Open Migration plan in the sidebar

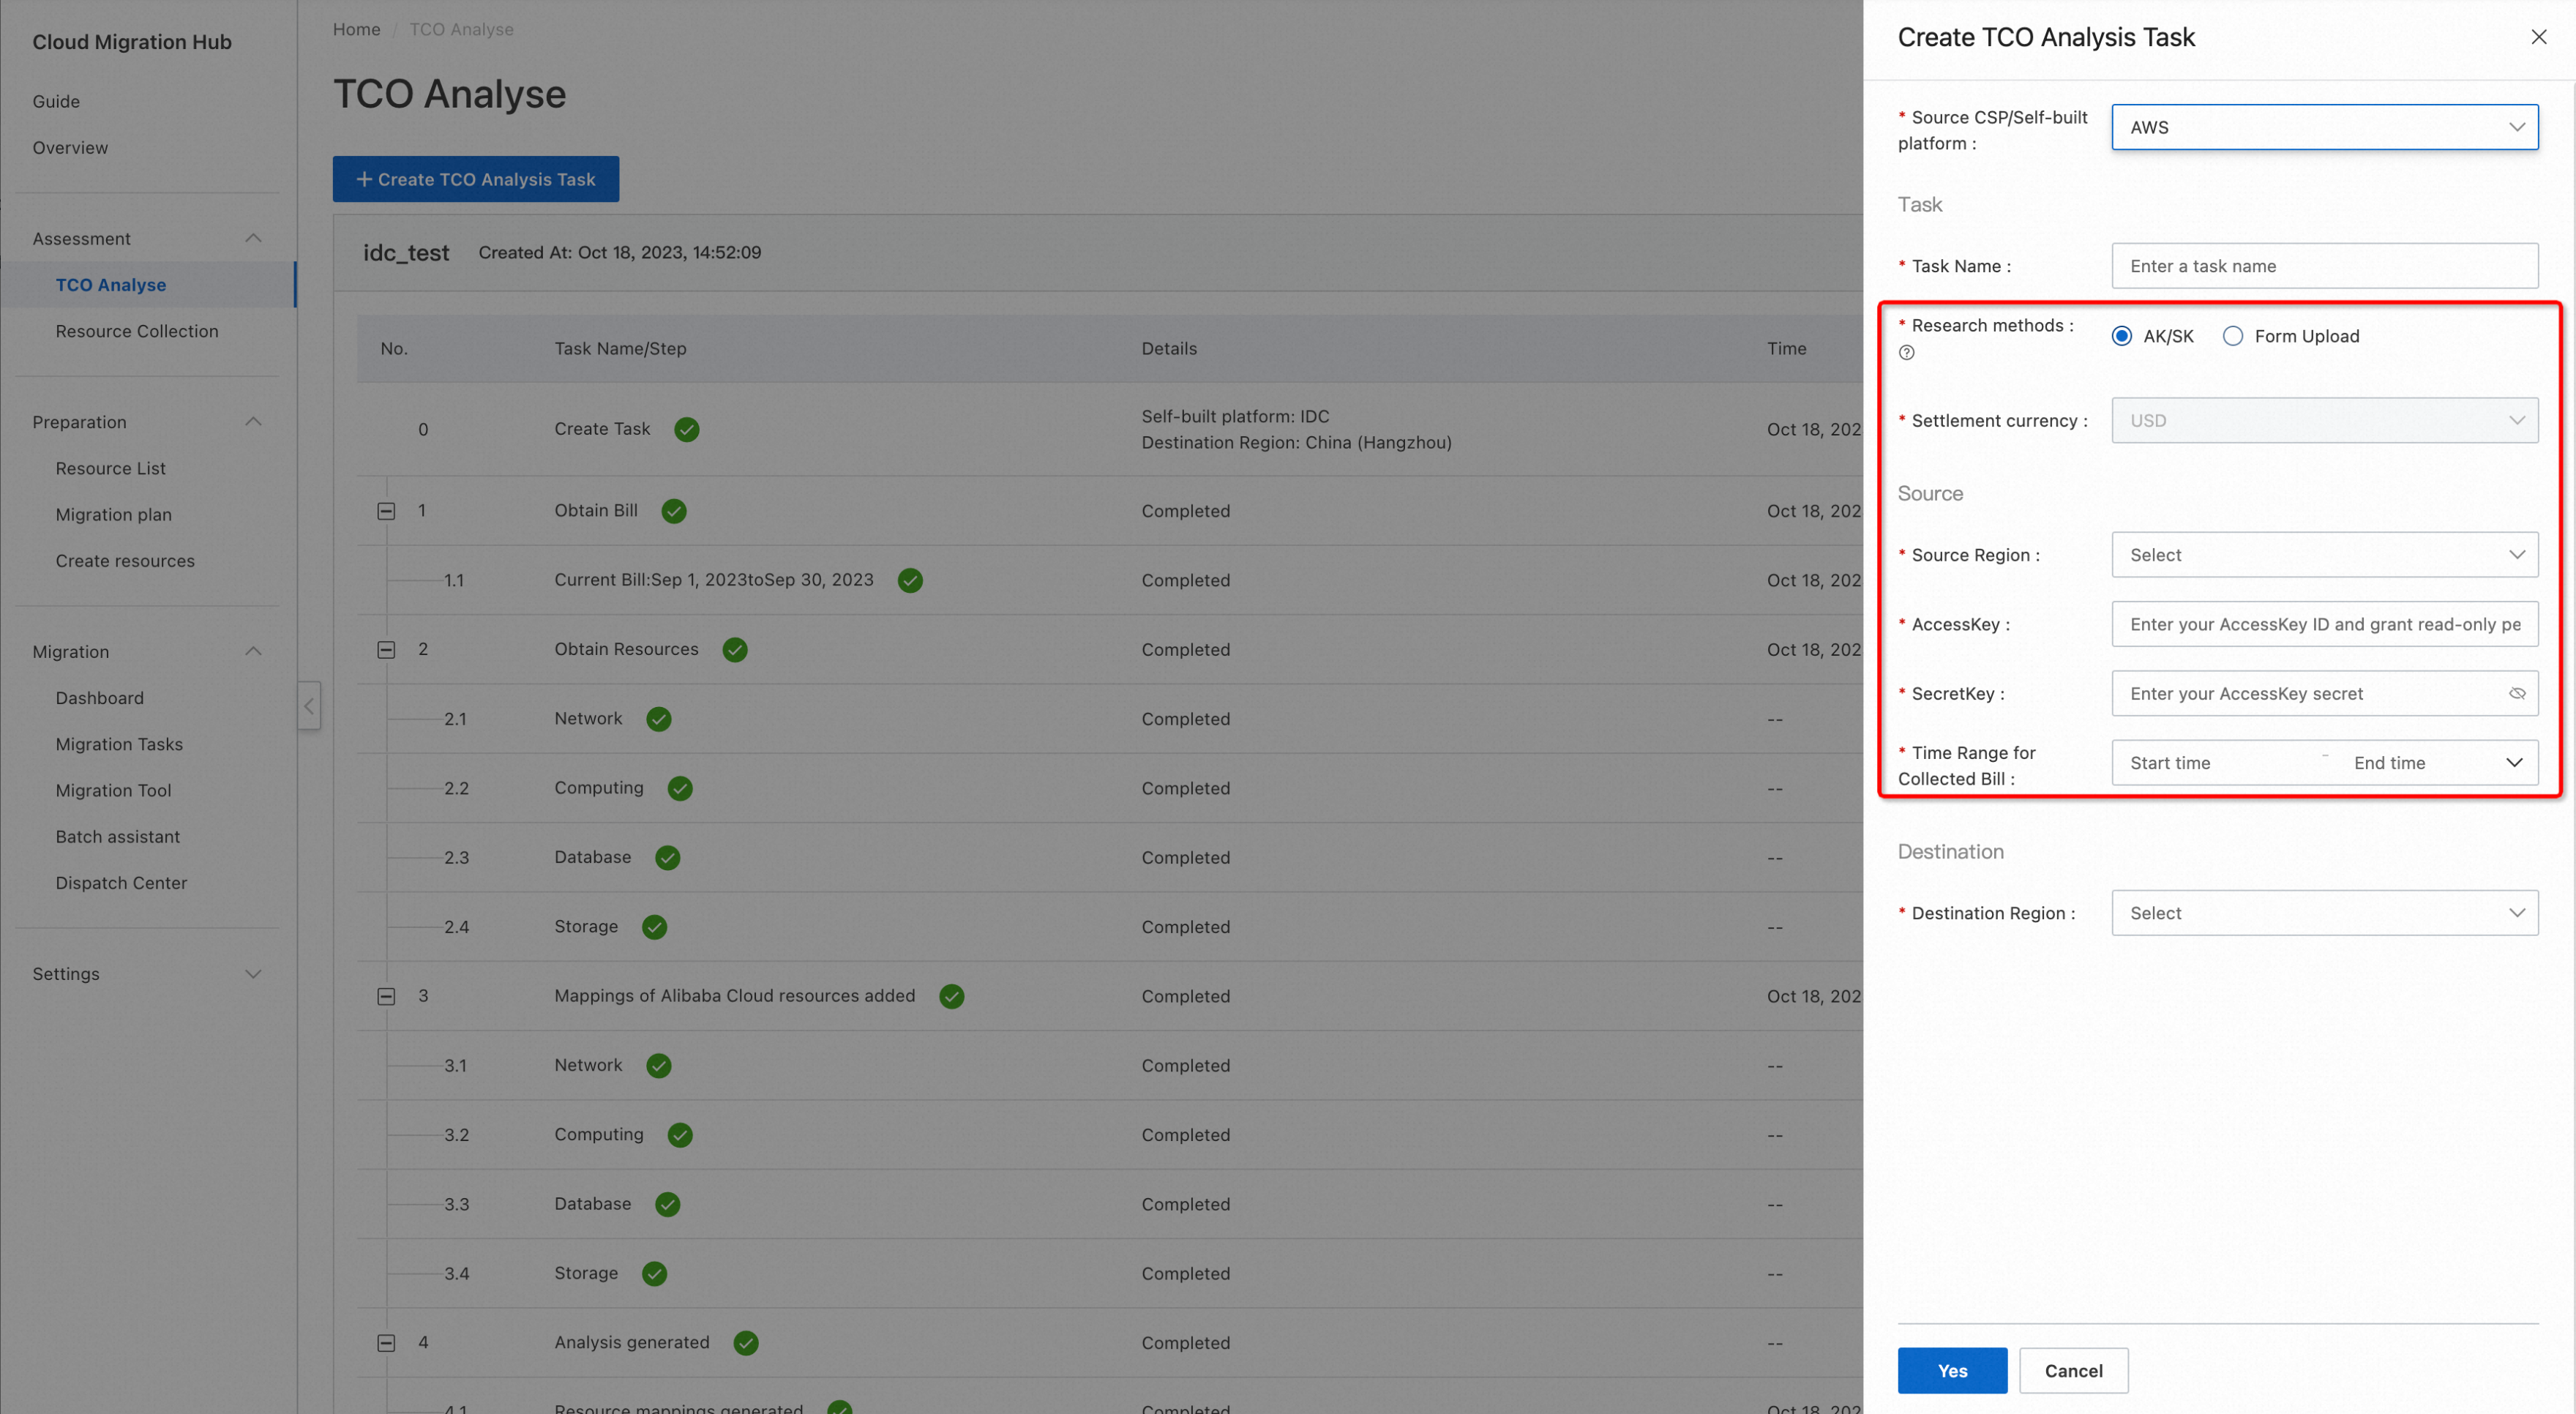click(x=114, y=514)
